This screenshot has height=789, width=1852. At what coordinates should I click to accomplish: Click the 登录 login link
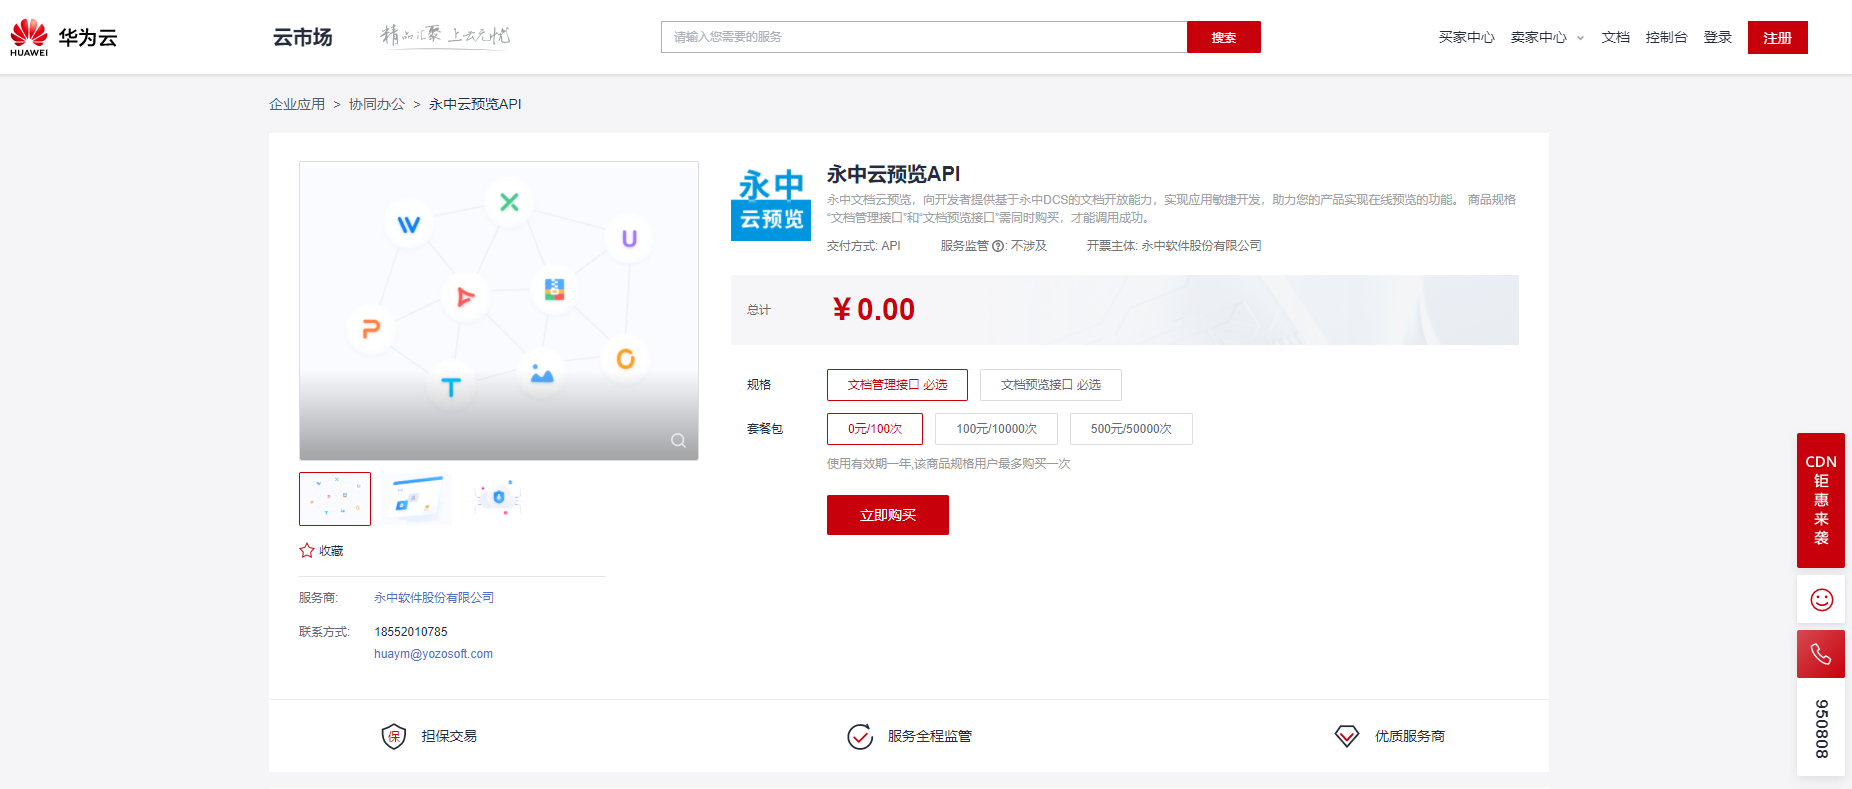pyautogui.click(x=1717, y=37)
